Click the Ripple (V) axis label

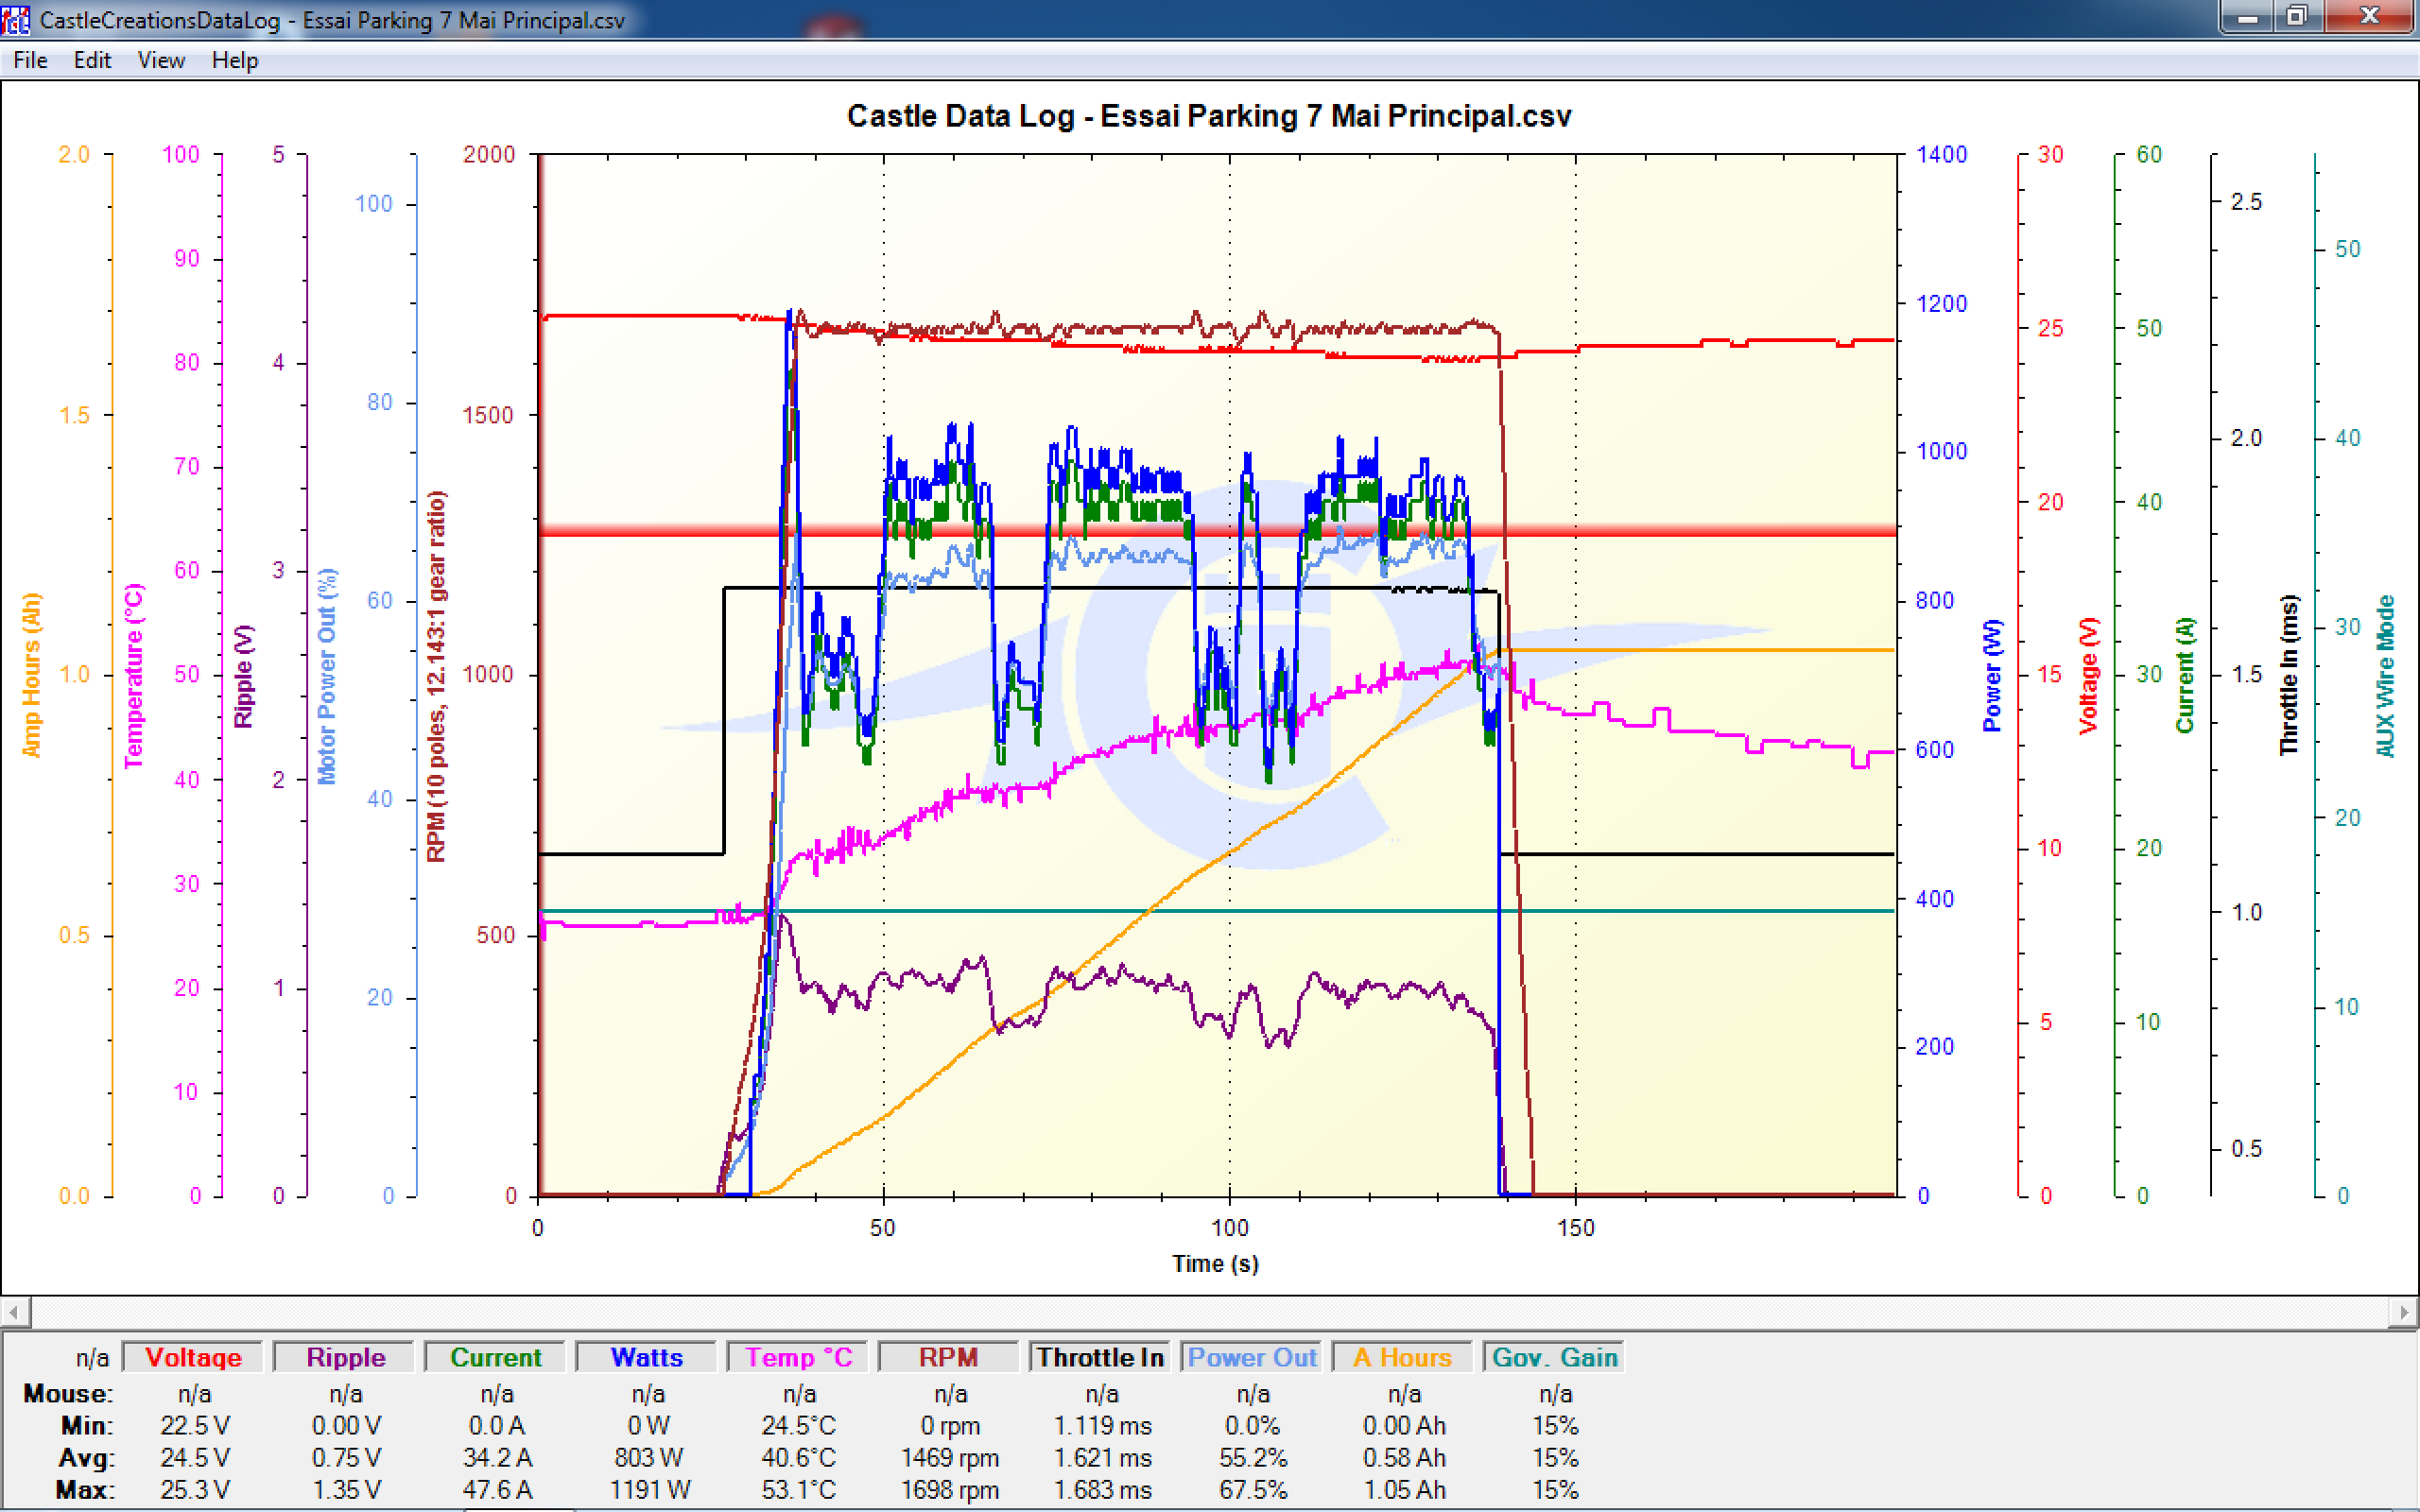coord(243,675)
